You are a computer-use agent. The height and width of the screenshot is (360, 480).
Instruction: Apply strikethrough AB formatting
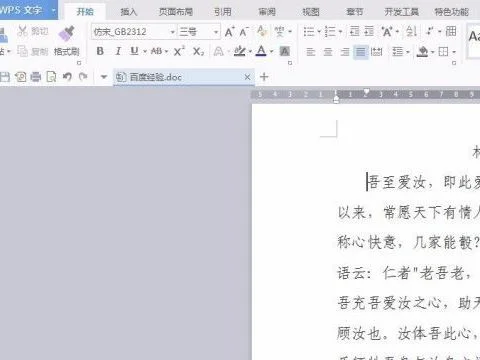pyautogui.click(x=156, y=51)
